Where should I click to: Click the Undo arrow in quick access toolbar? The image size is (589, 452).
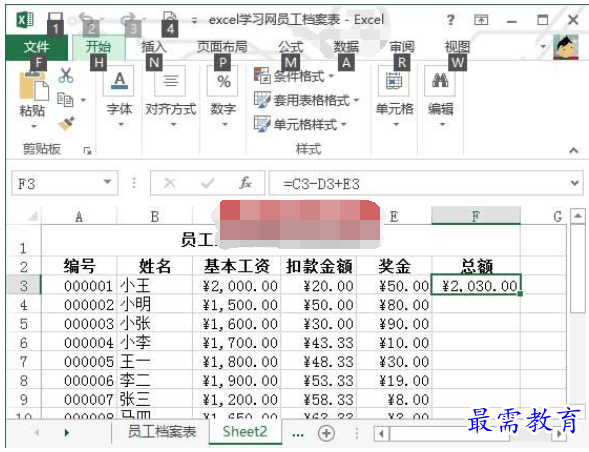(86, 18)
